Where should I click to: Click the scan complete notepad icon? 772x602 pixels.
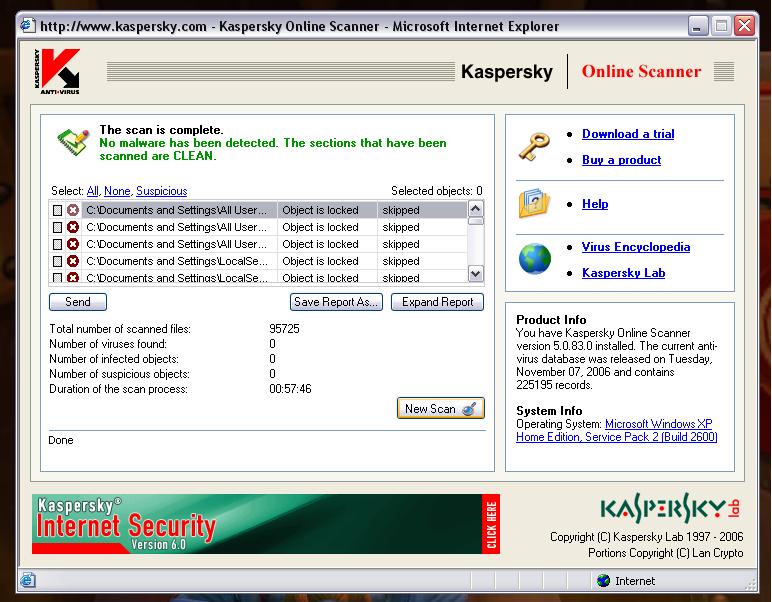pos(73,142)
